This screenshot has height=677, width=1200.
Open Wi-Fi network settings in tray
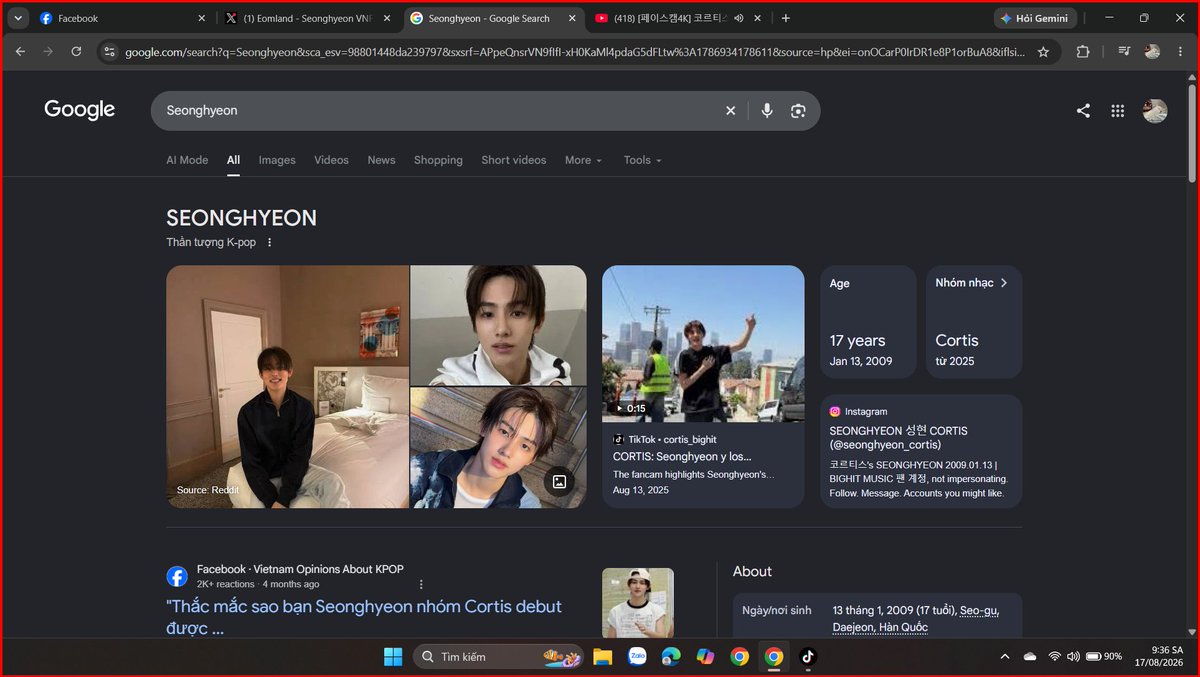pos(1054,656)
